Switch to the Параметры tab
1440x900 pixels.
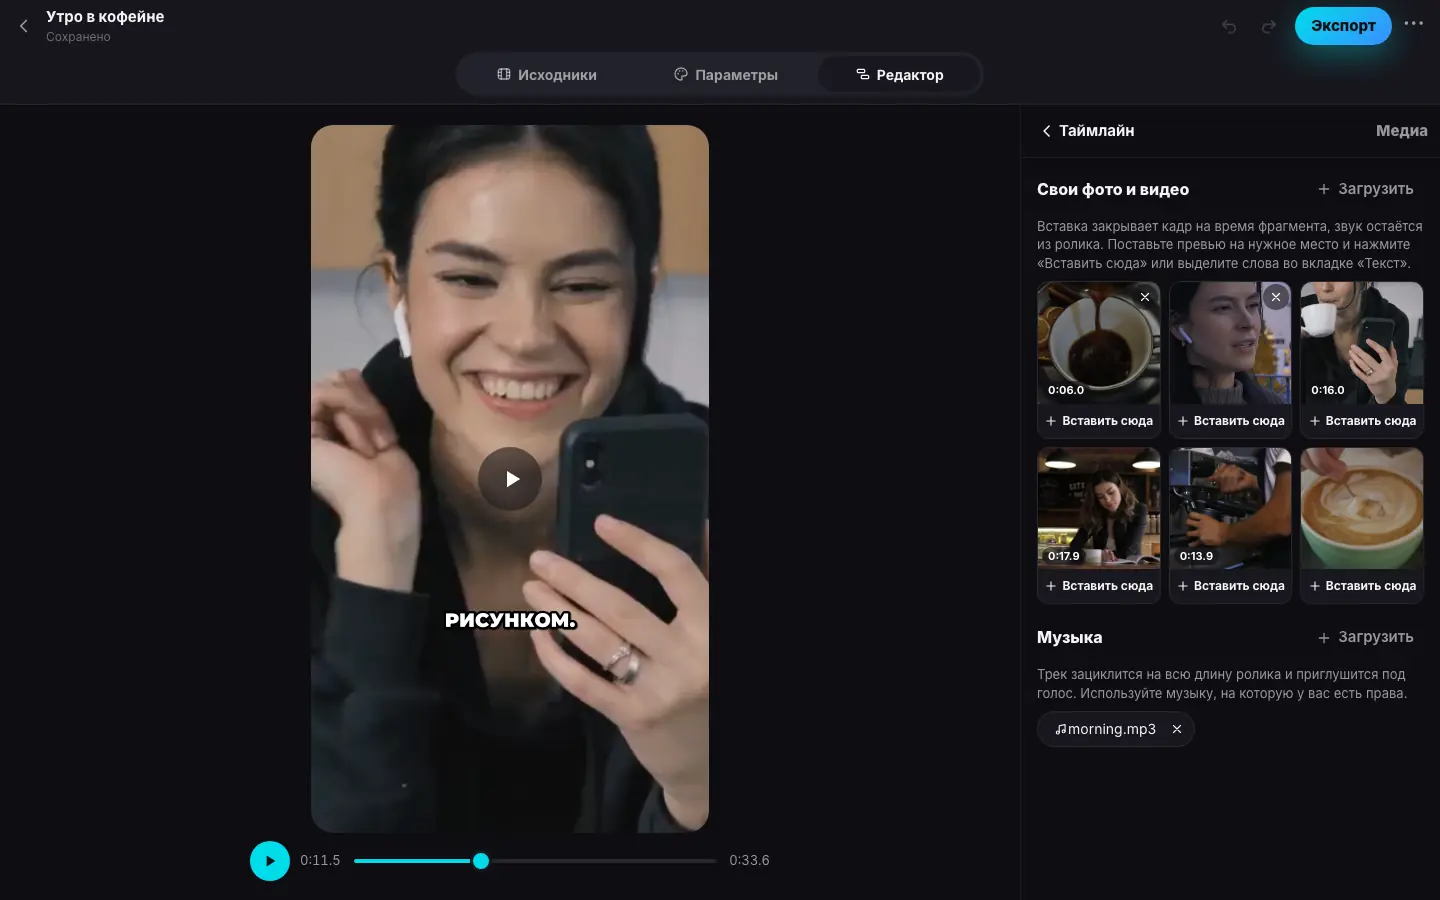(x=726, y=75)
